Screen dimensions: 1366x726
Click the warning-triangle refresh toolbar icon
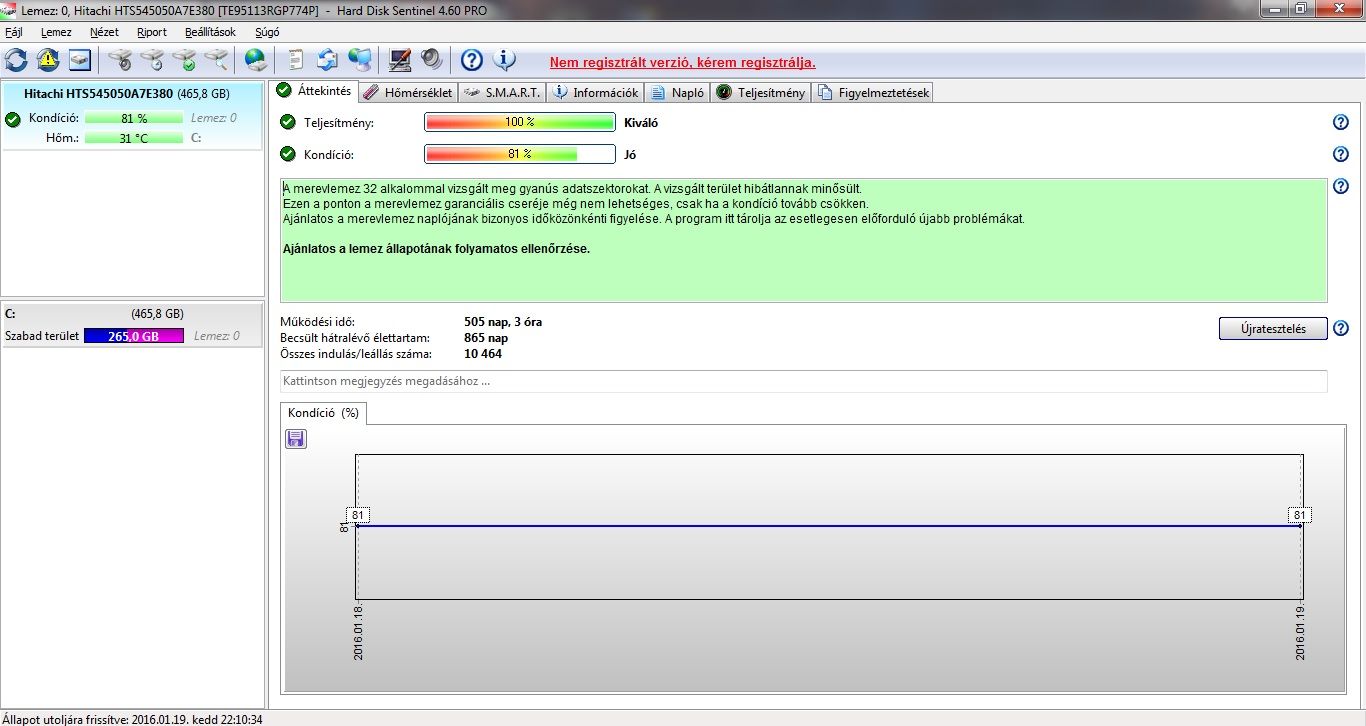coord(47,60)
